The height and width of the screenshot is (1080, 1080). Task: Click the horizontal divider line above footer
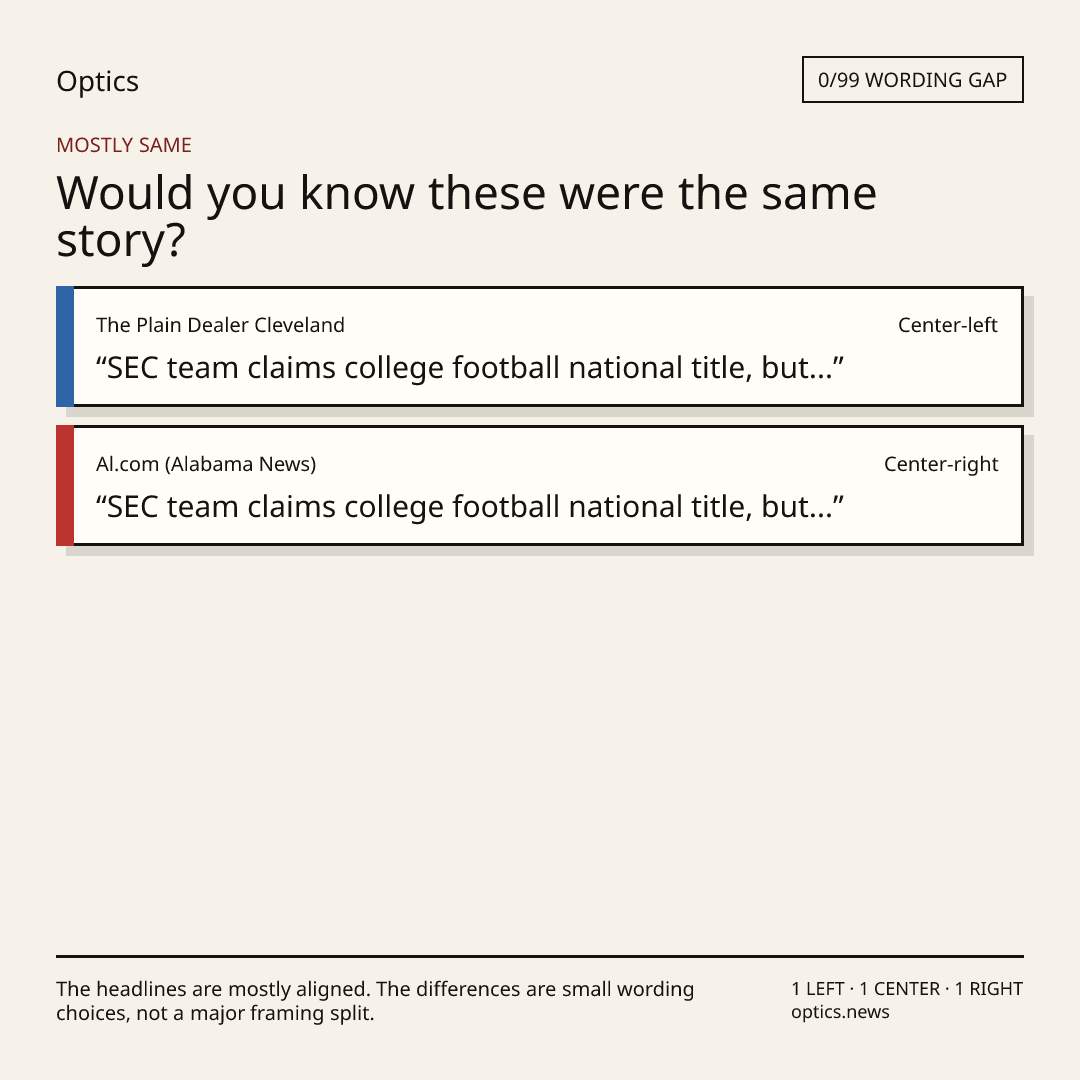540,956
